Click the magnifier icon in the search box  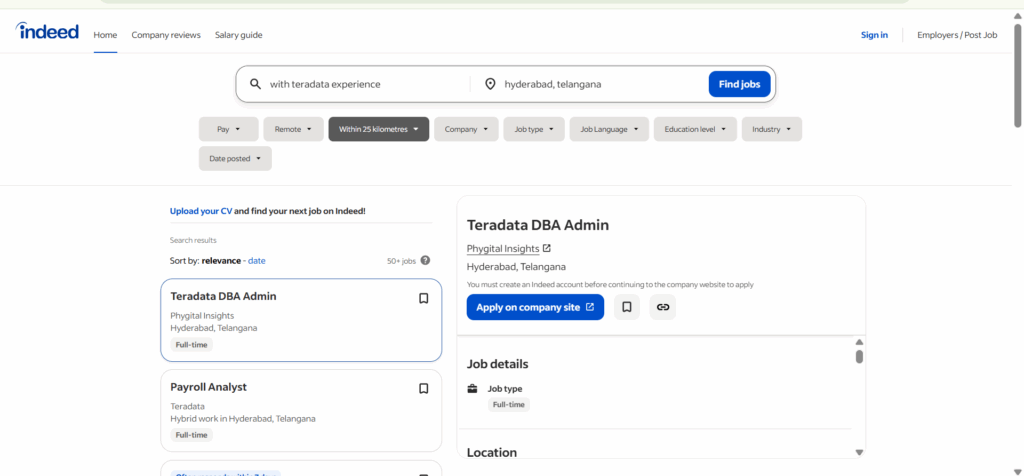tap(255, 84)
